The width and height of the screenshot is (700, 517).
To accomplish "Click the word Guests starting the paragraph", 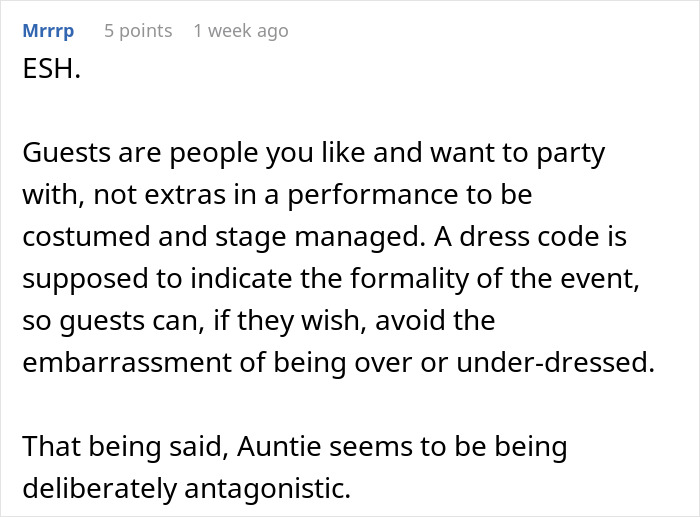I will tap(62, 156).
